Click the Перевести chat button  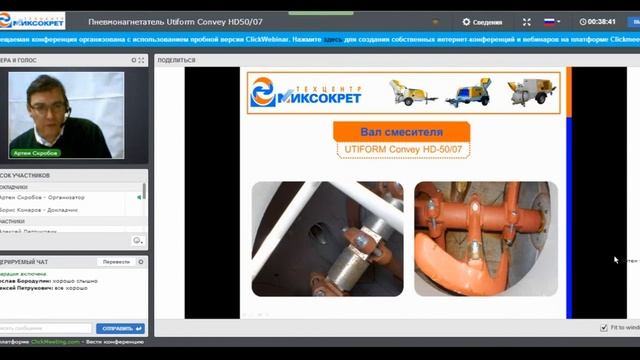click(116, 262)
